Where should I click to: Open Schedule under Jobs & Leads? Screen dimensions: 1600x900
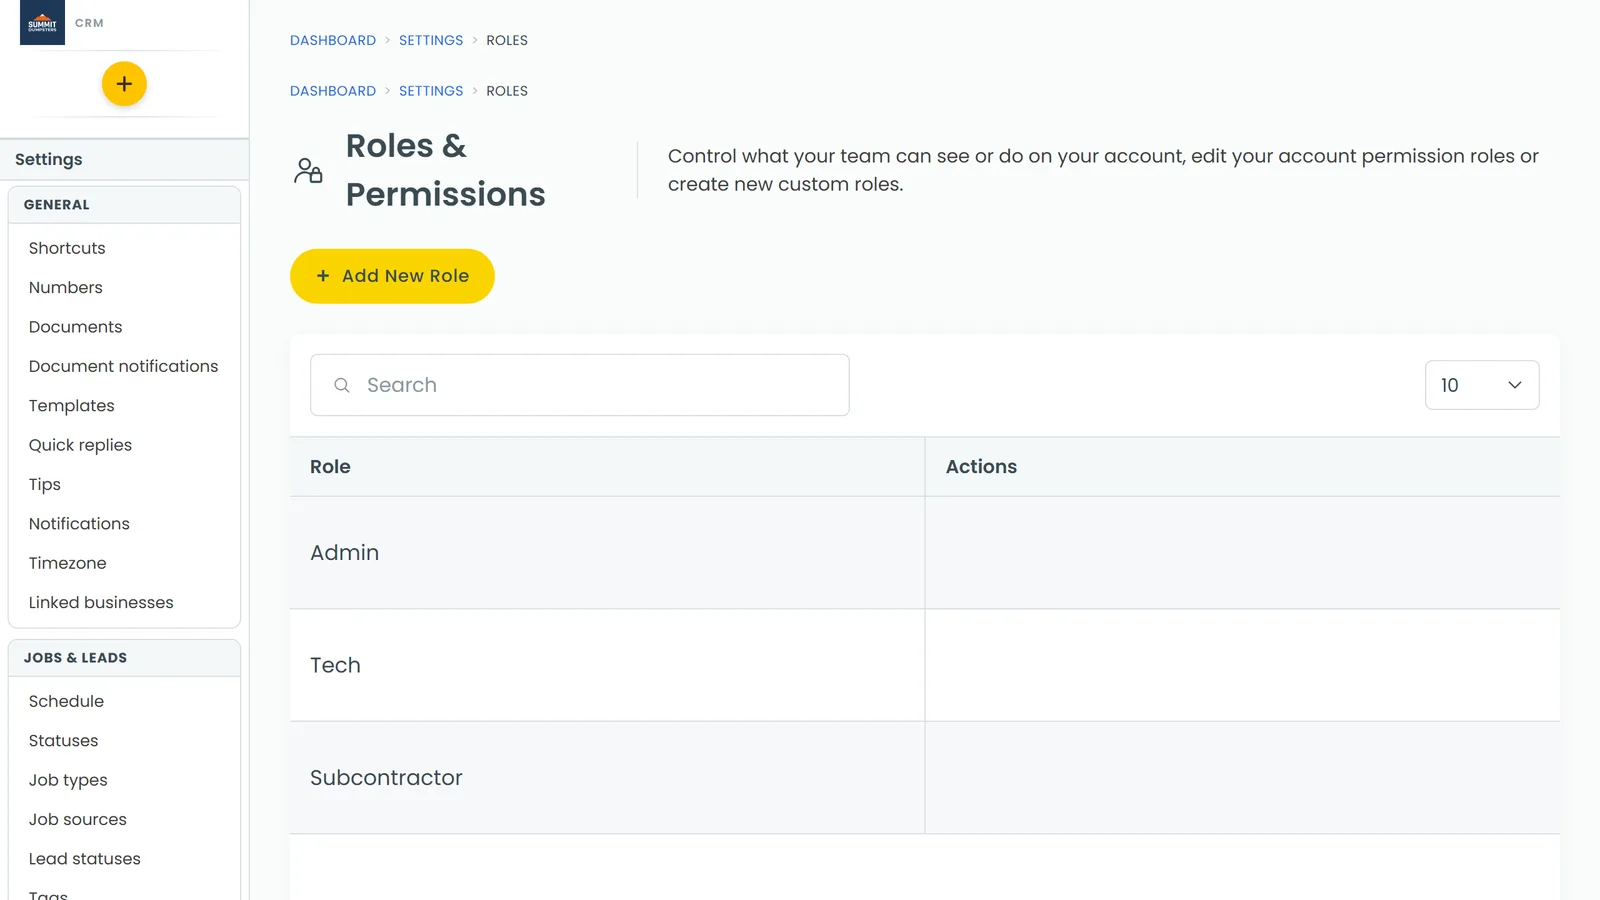tap(66, 702)
